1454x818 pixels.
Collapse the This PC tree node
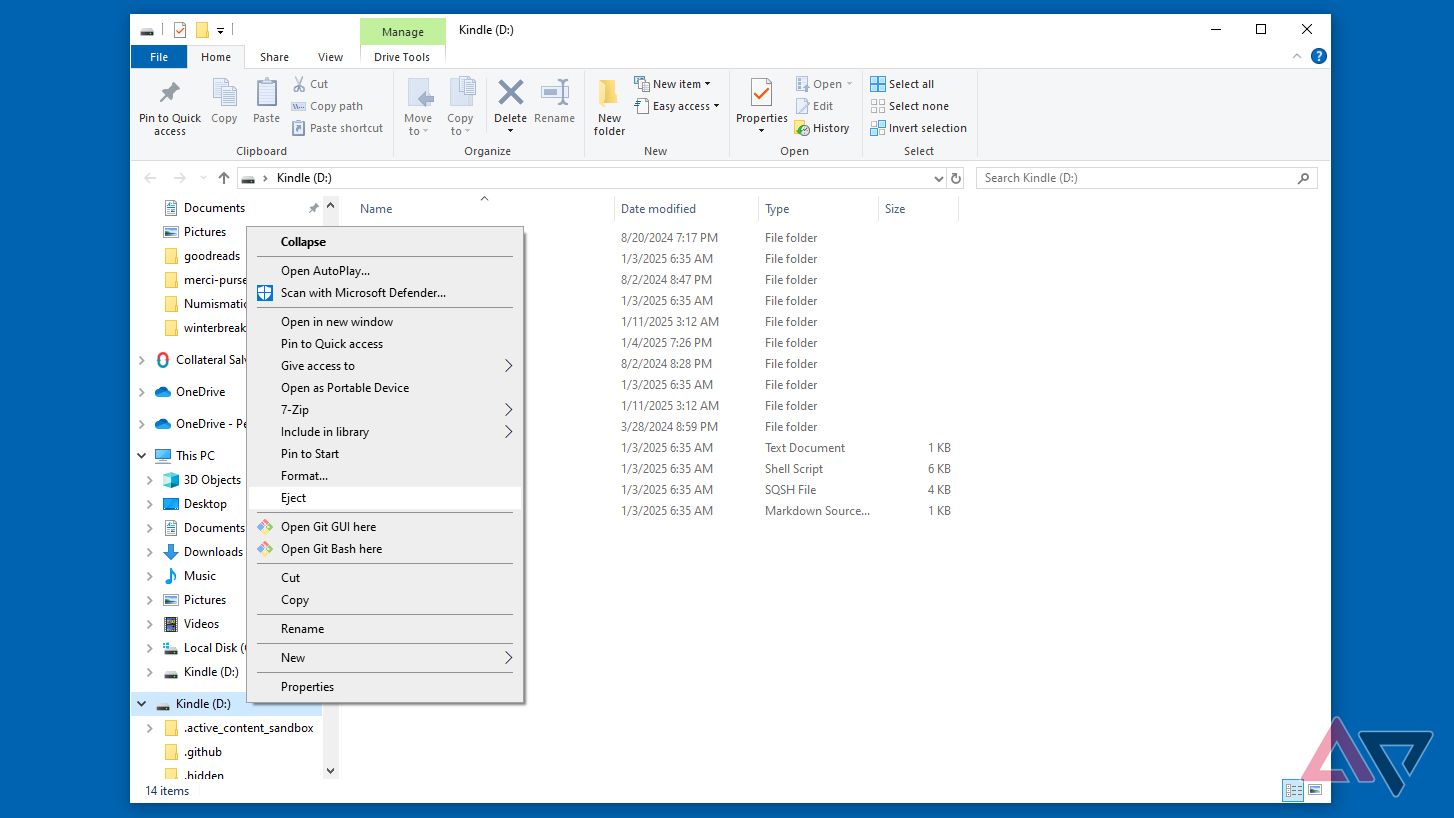141,456
